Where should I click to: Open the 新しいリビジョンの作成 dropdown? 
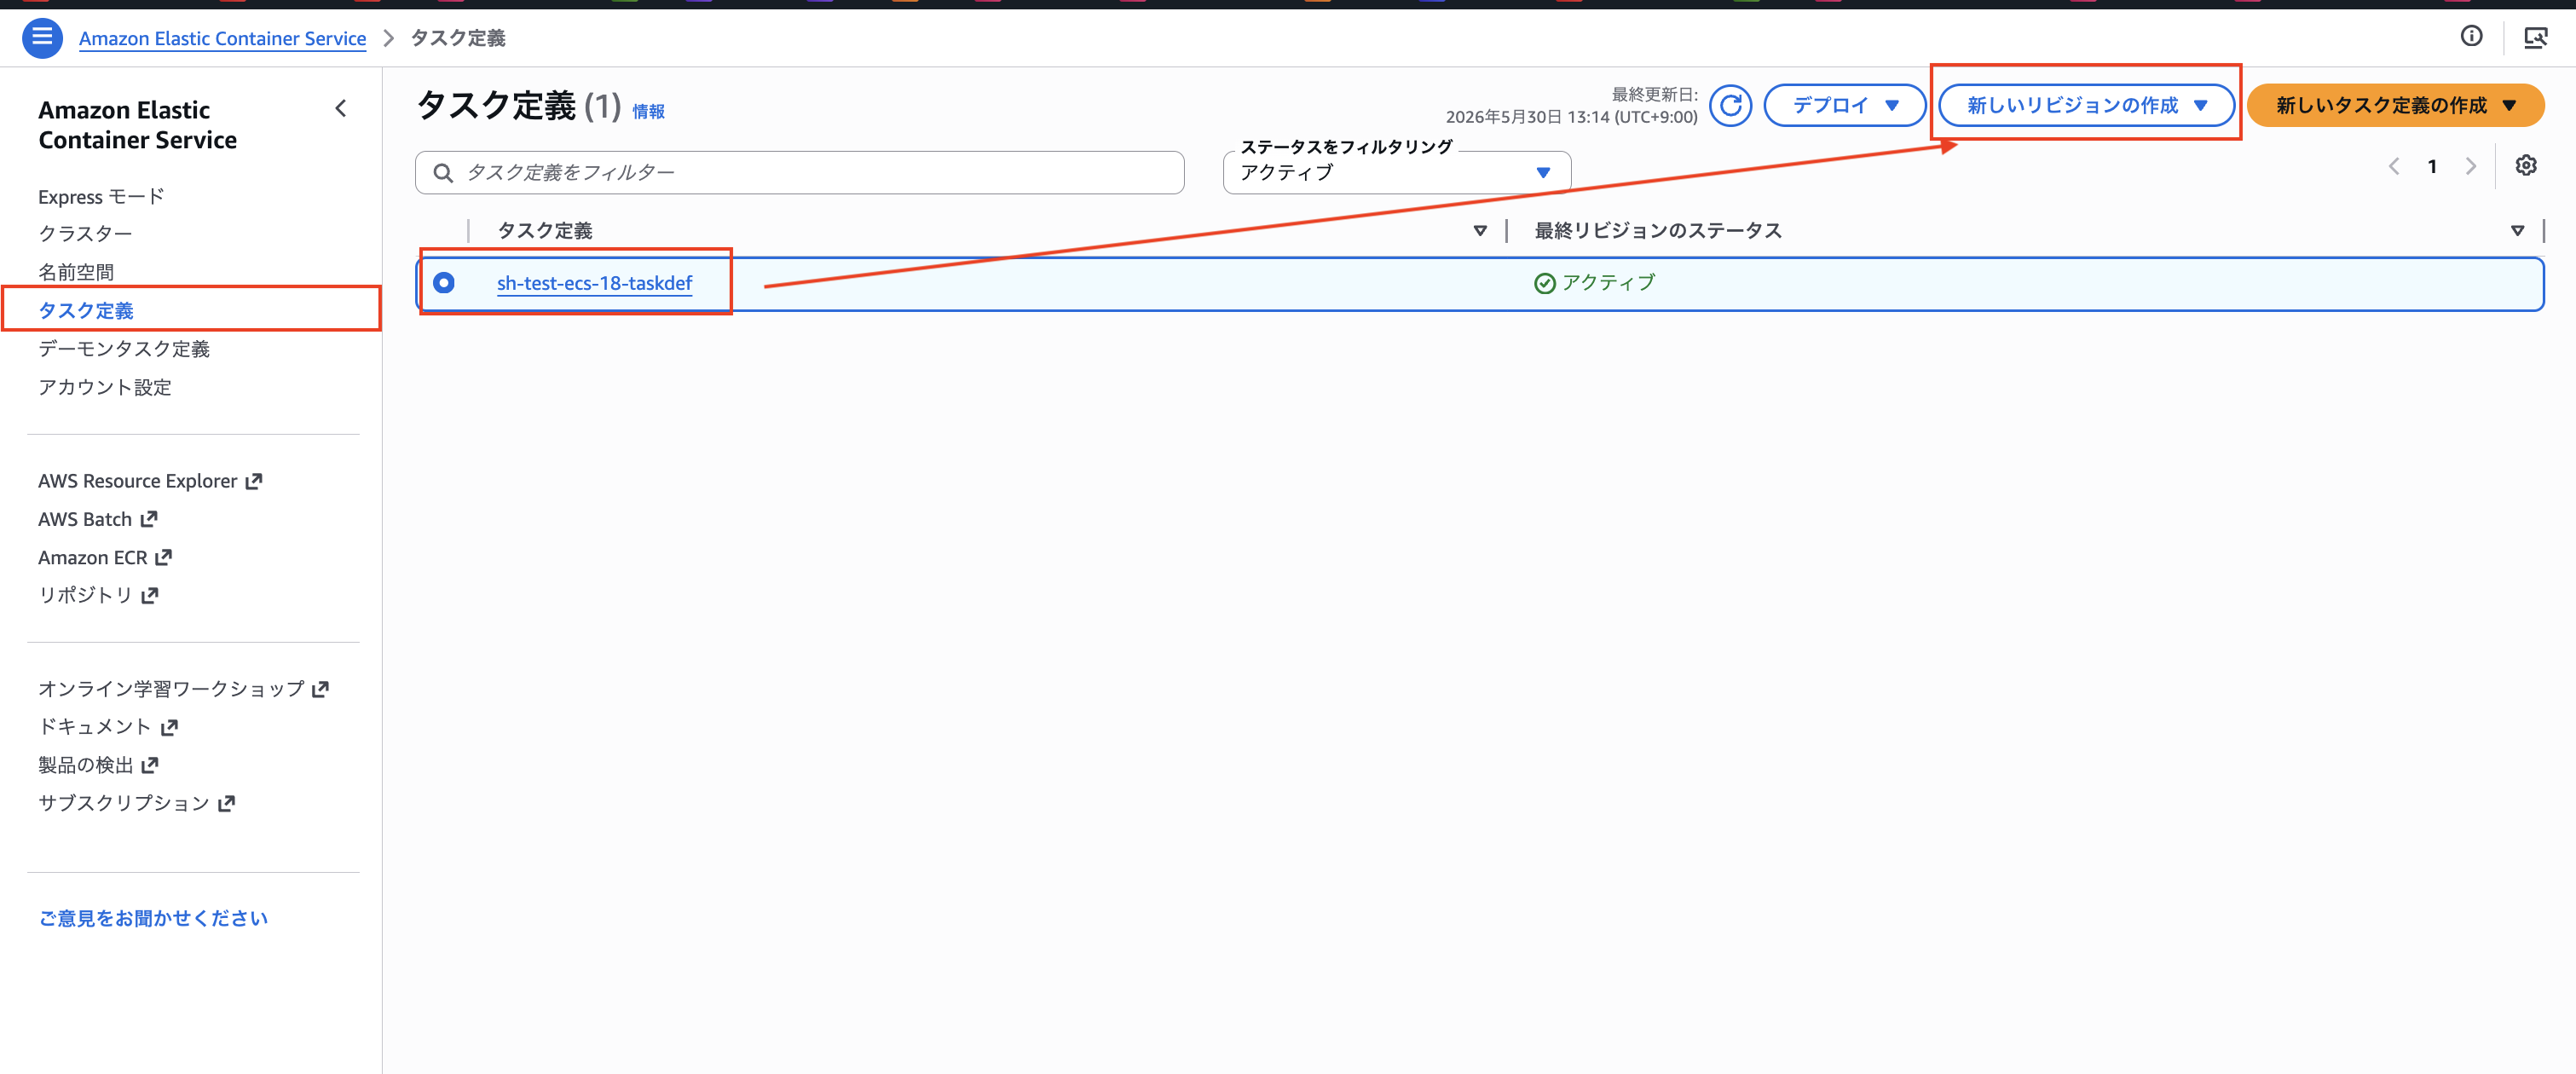tap(2086, 105)
